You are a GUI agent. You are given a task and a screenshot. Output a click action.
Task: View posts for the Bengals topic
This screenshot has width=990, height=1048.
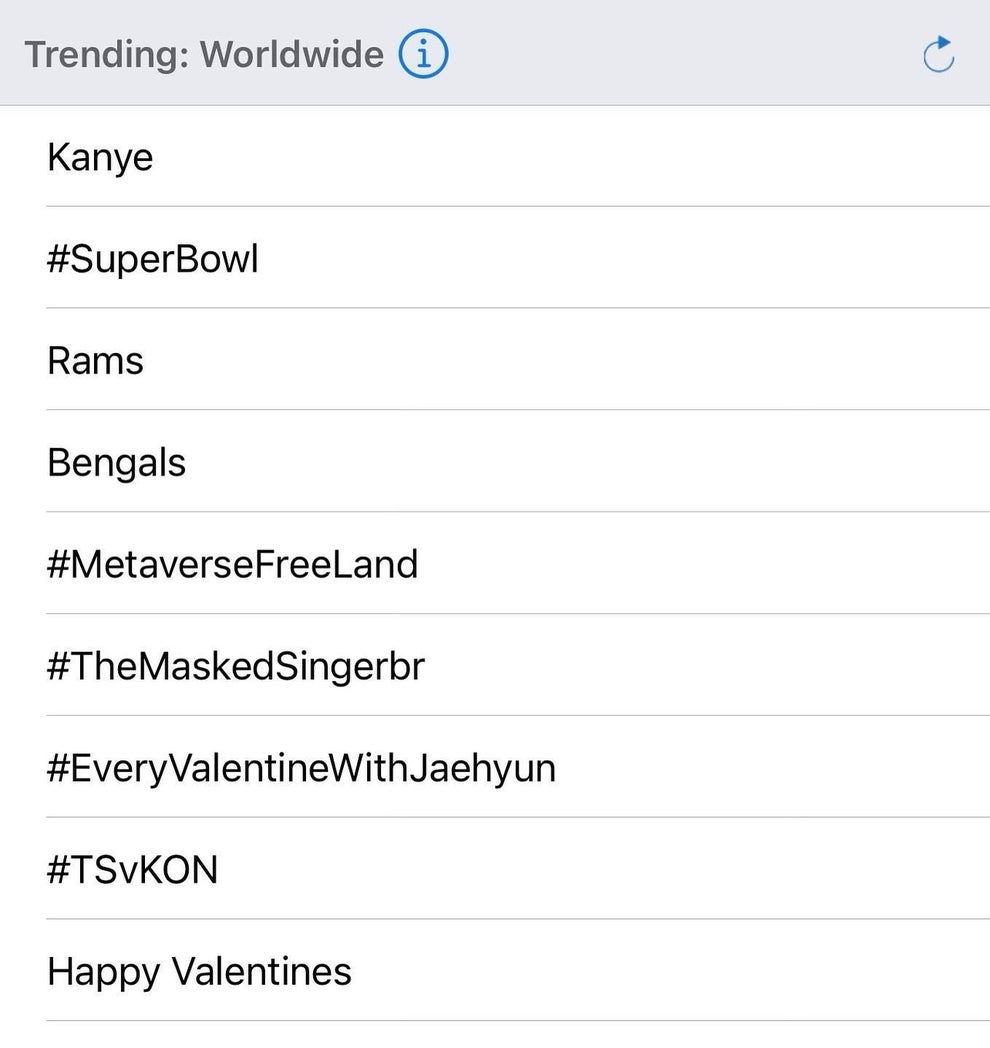point(116,463)
